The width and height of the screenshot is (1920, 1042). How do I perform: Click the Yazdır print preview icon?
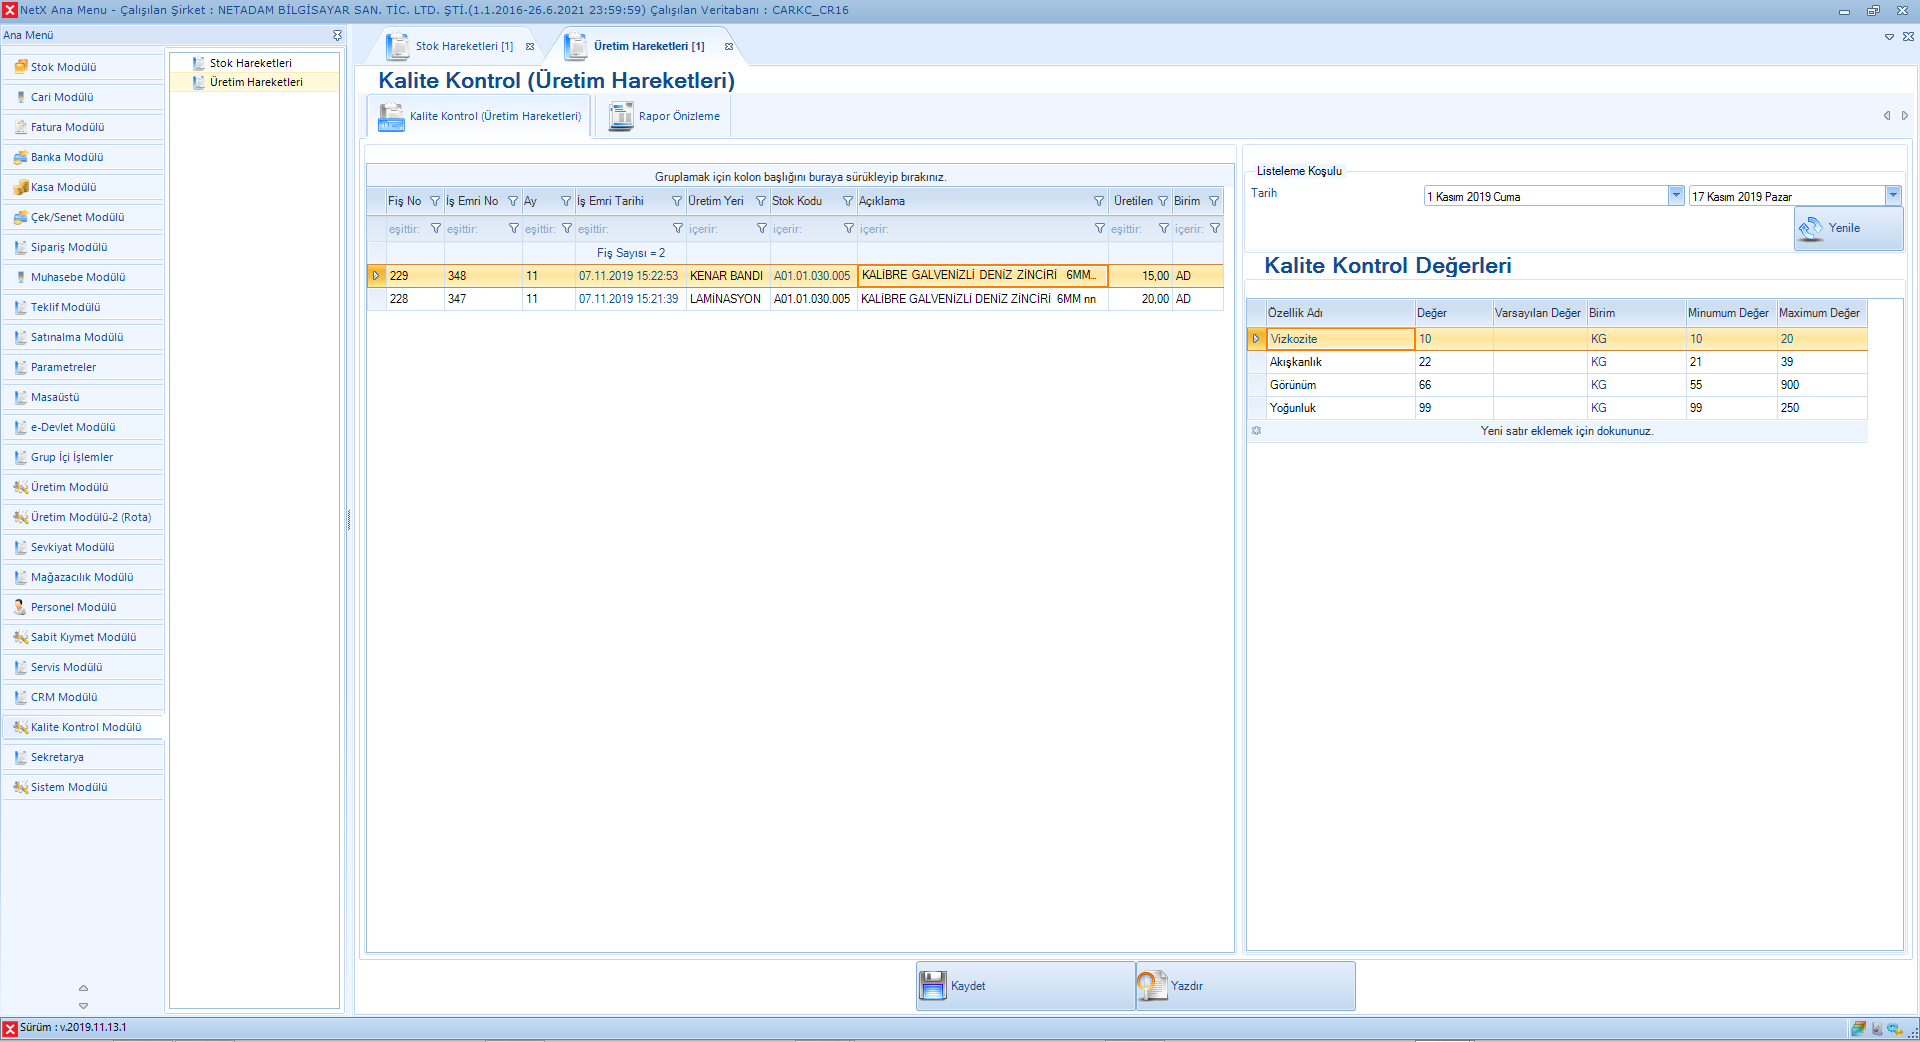1152,986
